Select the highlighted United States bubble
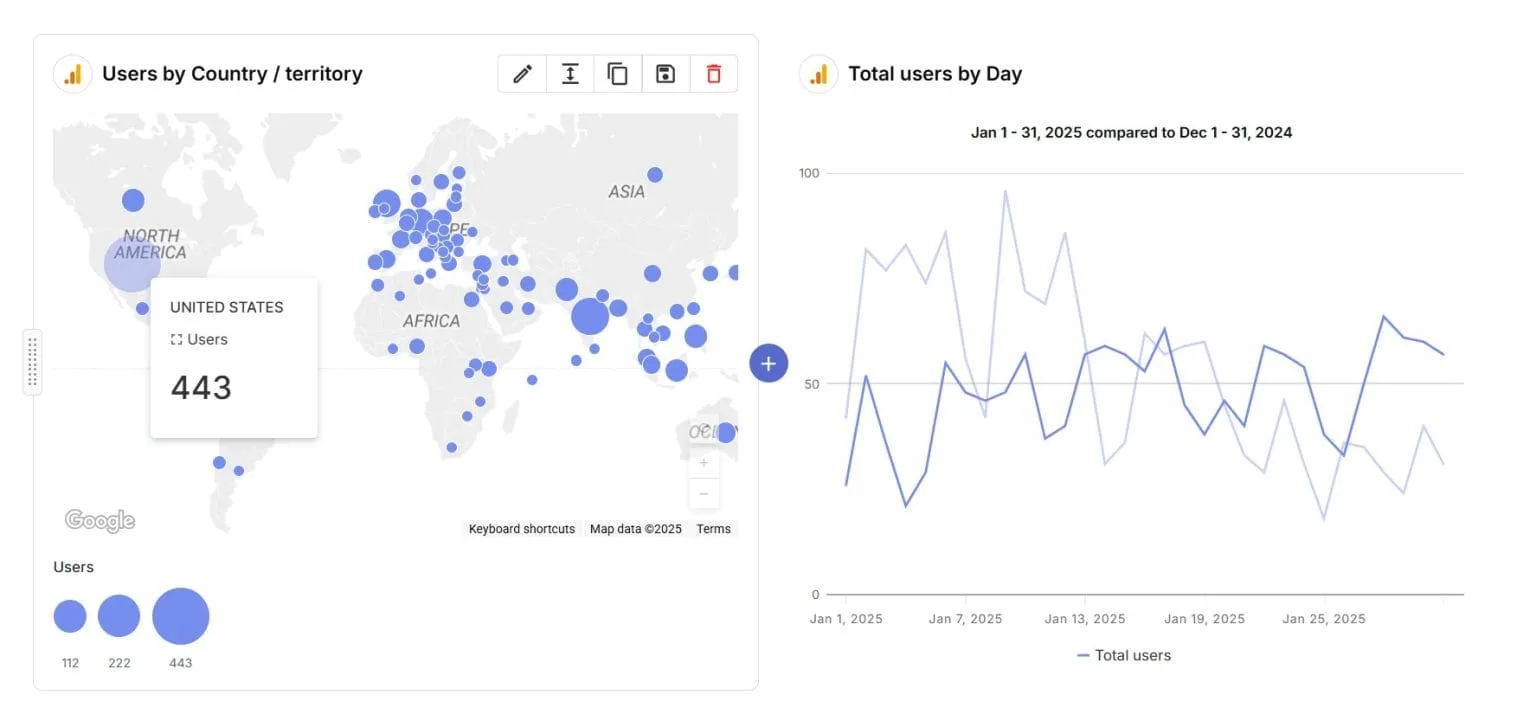Viewport: 1536px width, 721px height. [132, 264]
